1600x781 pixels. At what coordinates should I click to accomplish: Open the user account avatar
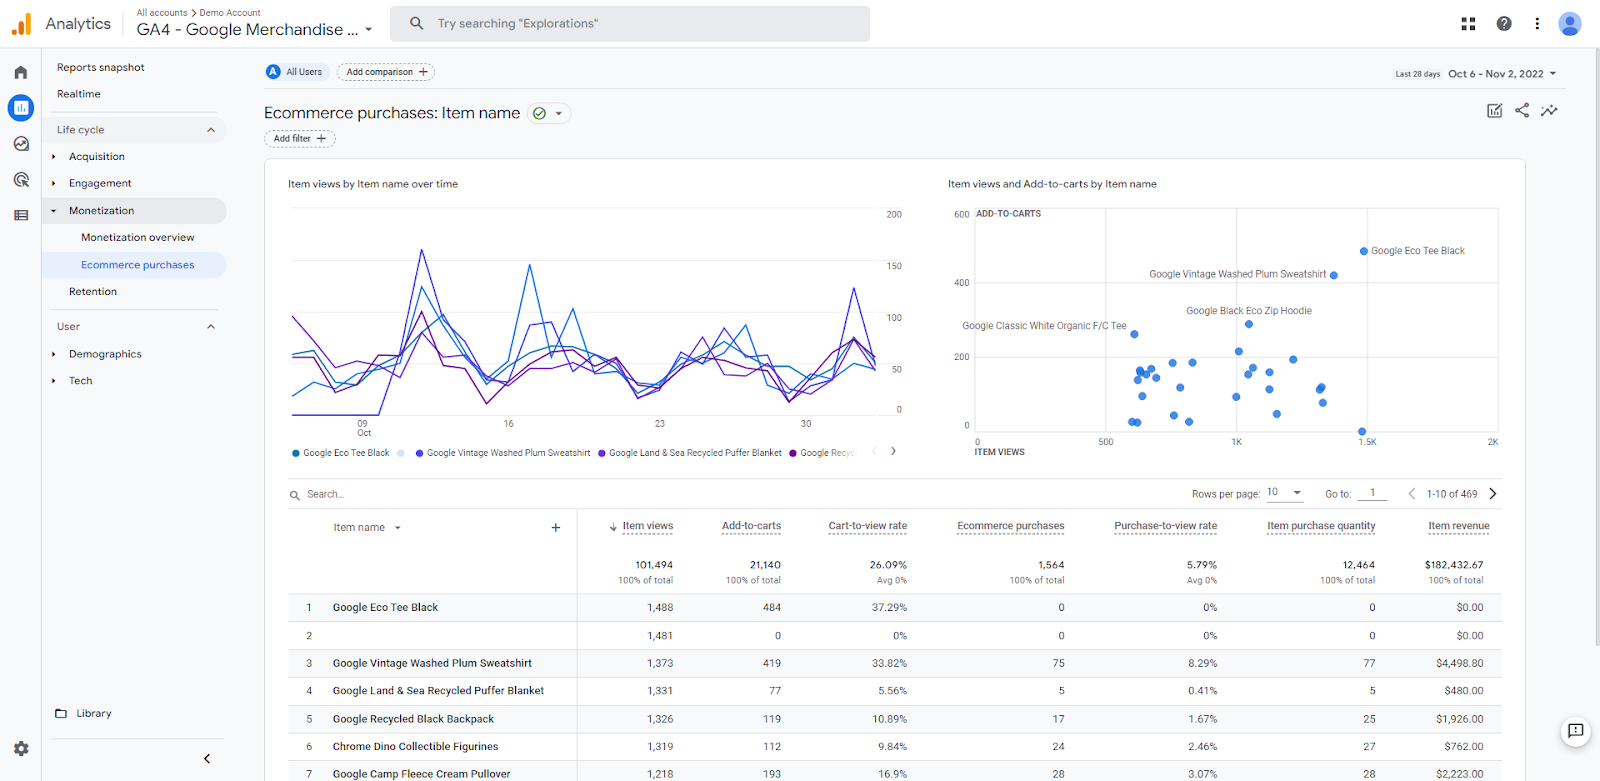[x=1570, y=24]
